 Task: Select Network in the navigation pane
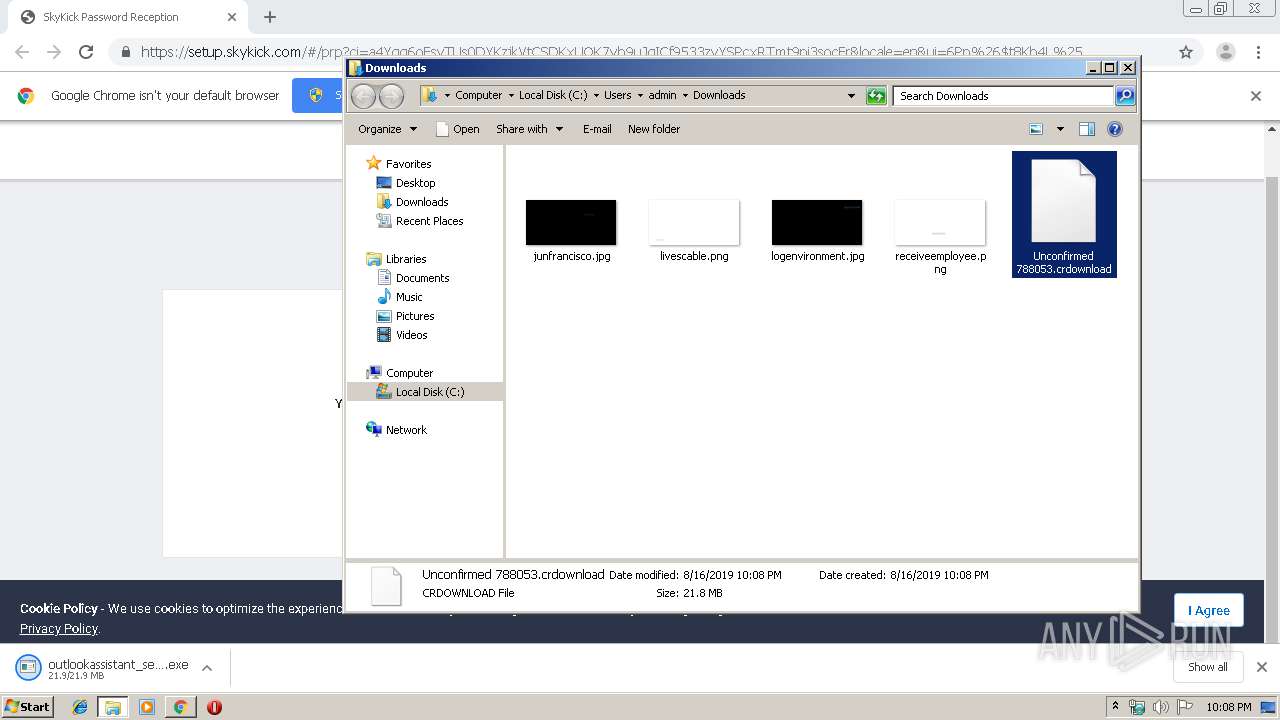(x=397, y=430)
